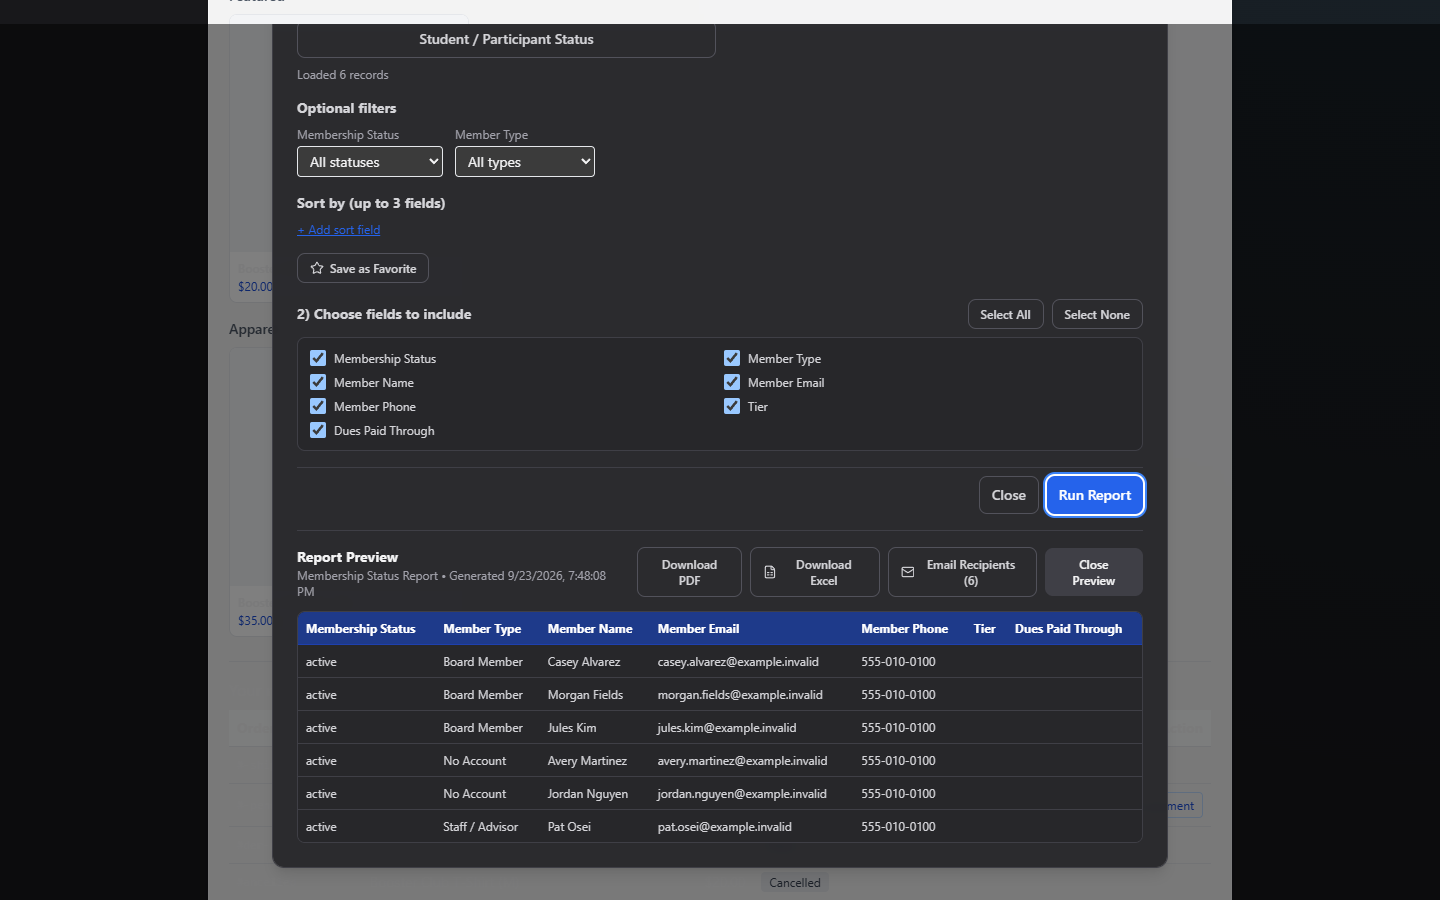Uncheck the Member Name field checkbox

[318, 382]
